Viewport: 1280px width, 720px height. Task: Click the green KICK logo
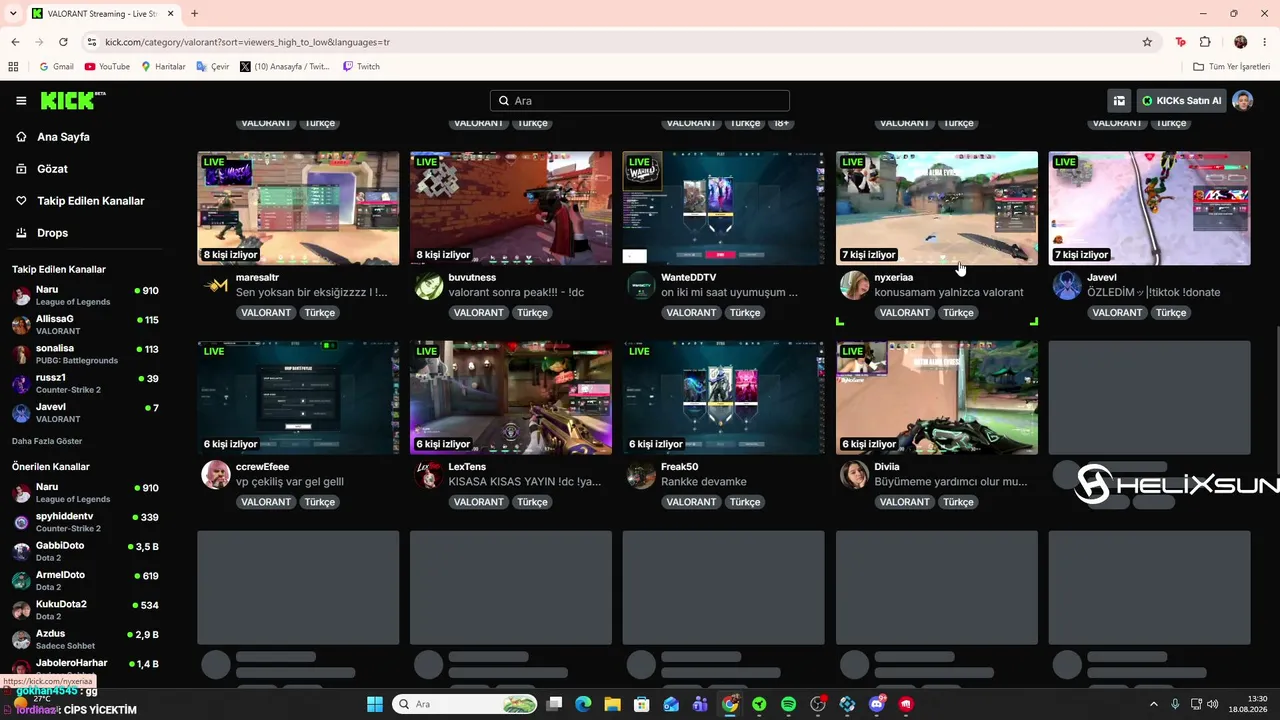pos(72,100)
